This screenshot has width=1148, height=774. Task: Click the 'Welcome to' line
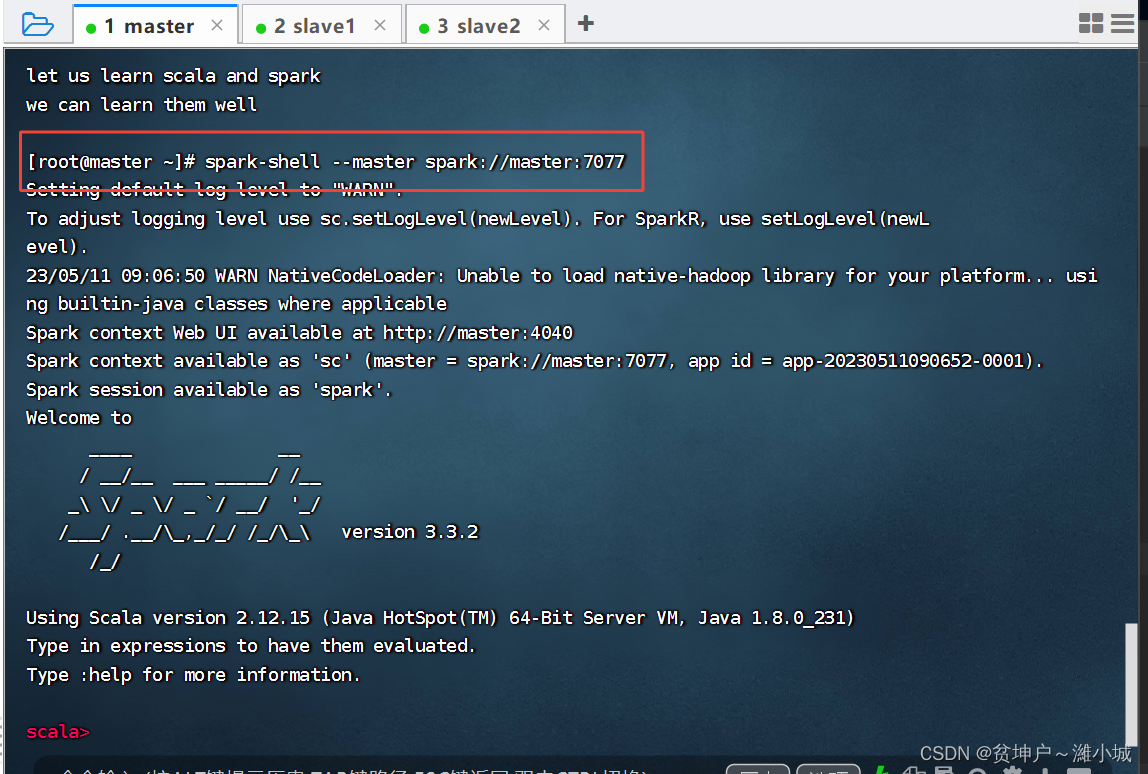(x=79, y=418)
